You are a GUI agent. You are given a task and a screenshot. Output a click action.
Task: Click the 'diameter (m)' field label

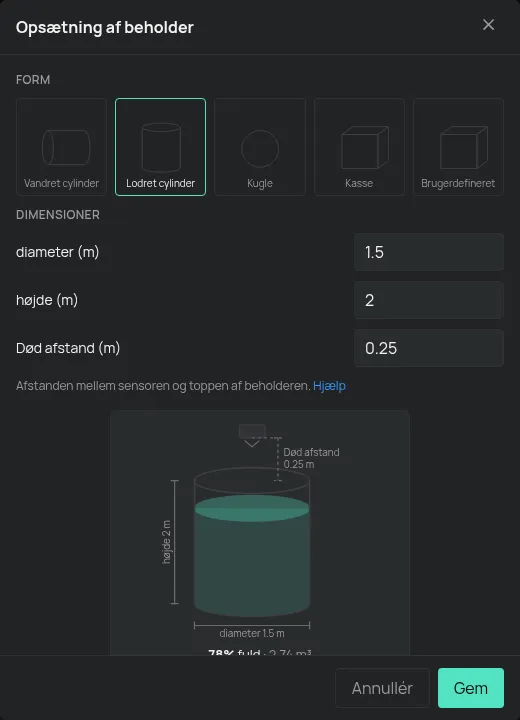click(x=57, y=252)
